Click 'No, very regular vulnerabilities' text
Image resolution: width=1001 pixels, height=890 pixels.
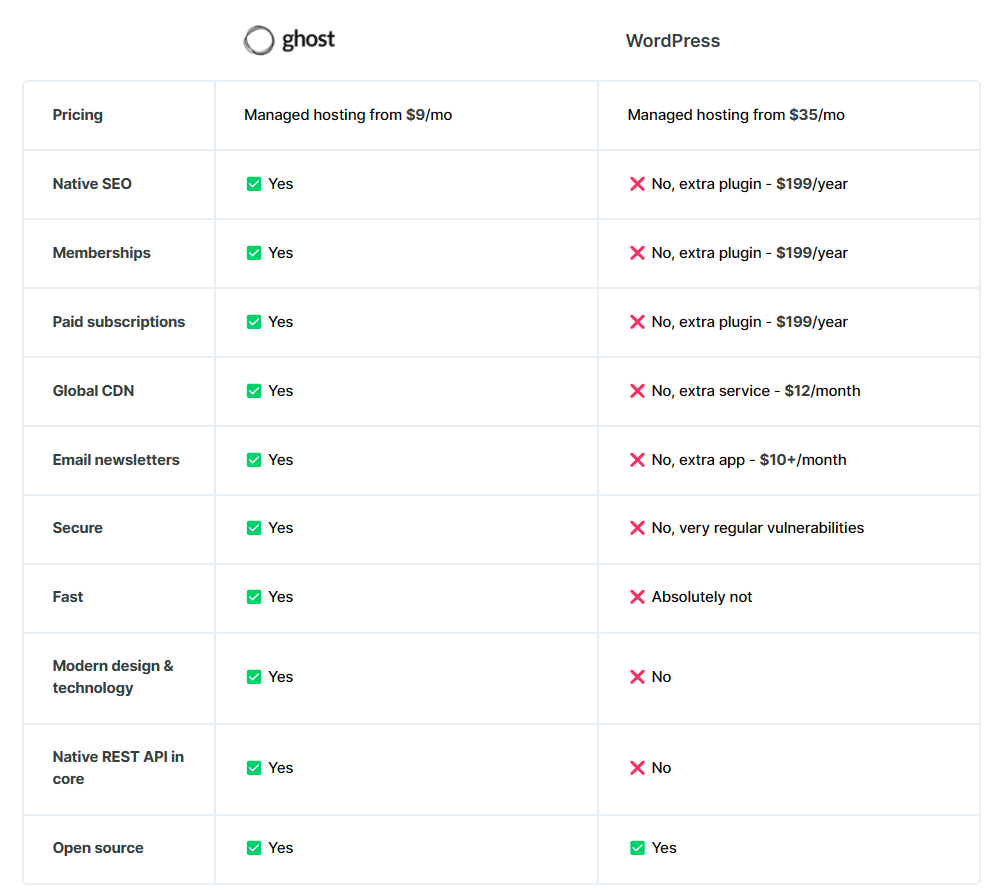[x=758, y=528]
